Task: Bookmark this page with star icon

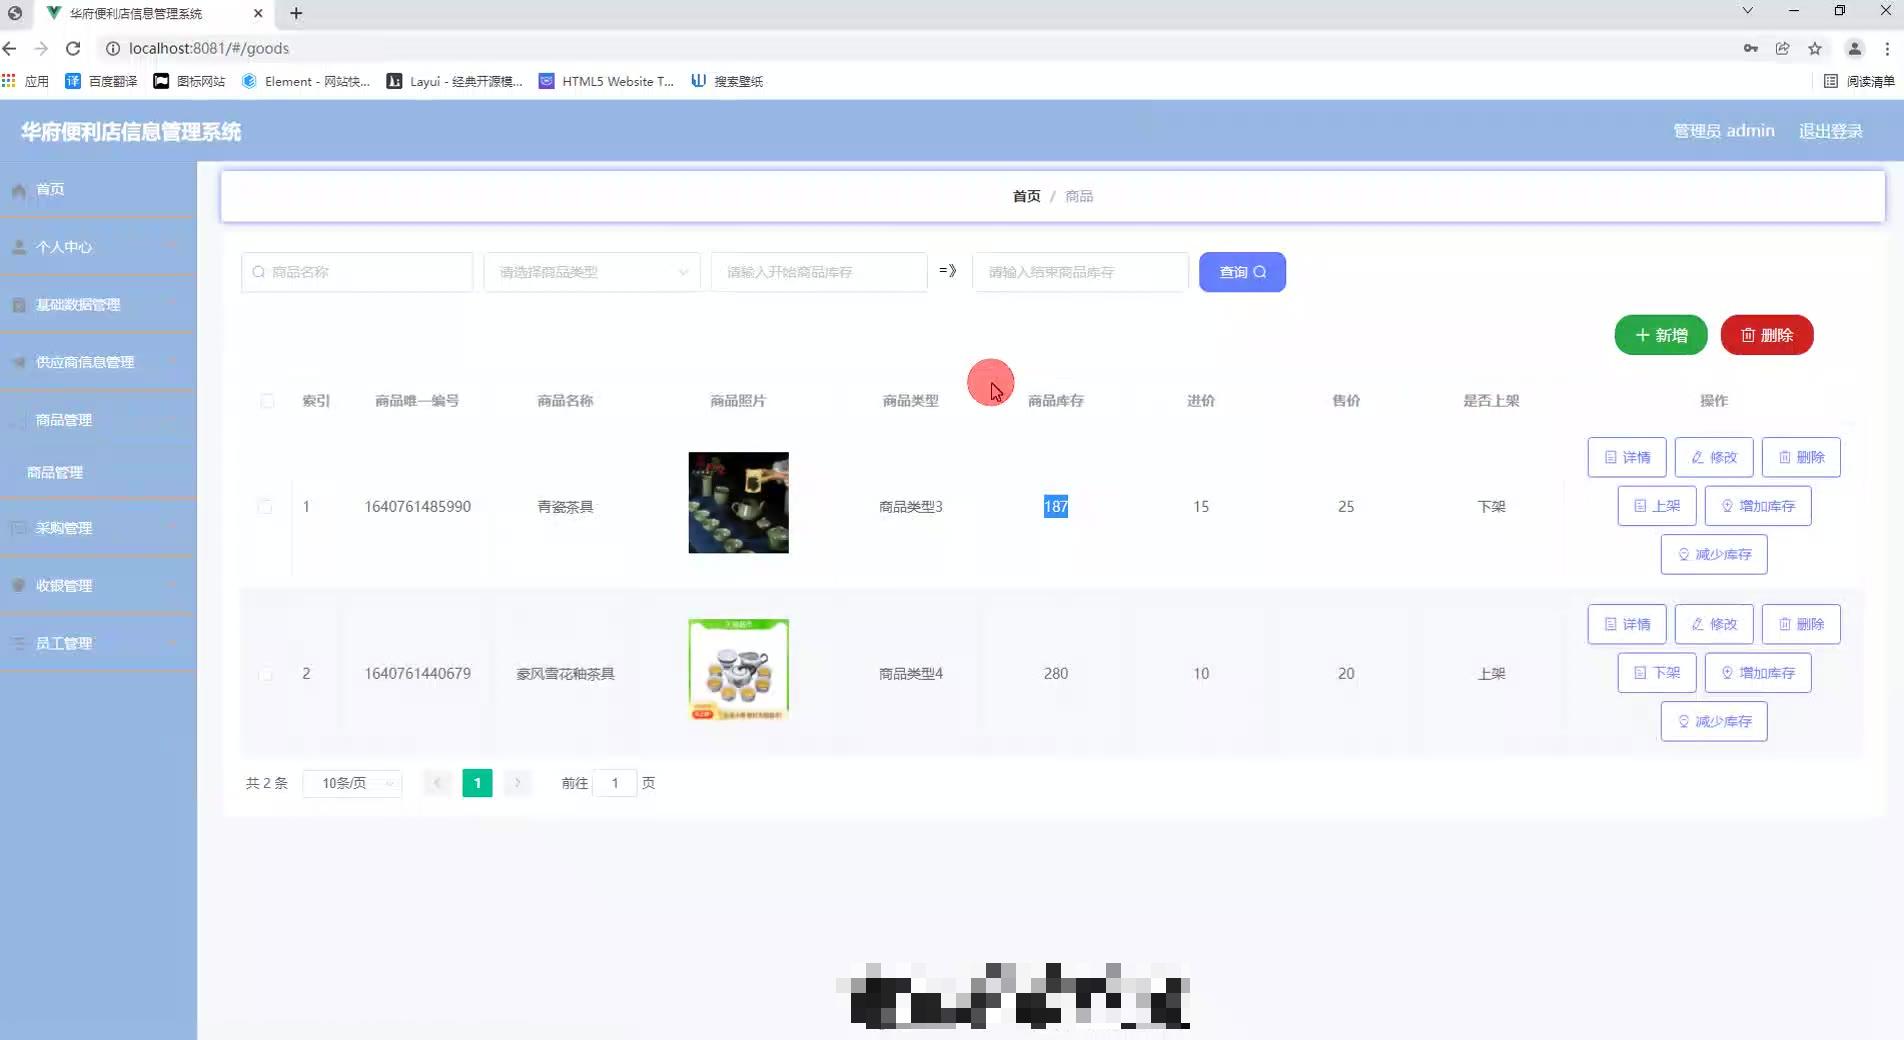Action: (1815, 48)
